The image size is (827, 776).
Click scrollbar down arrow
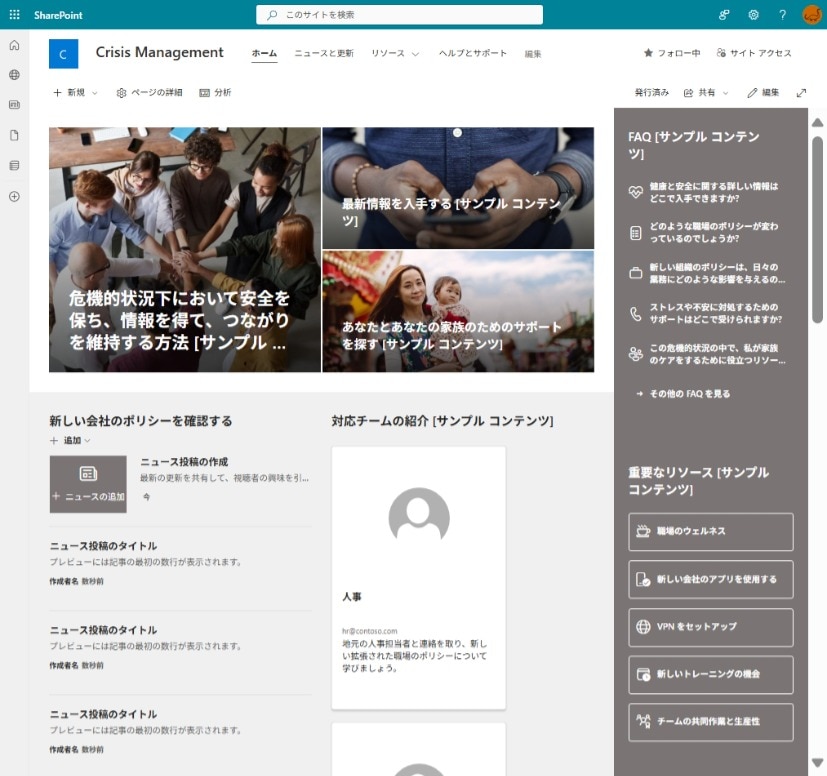[x=818, y=763]
